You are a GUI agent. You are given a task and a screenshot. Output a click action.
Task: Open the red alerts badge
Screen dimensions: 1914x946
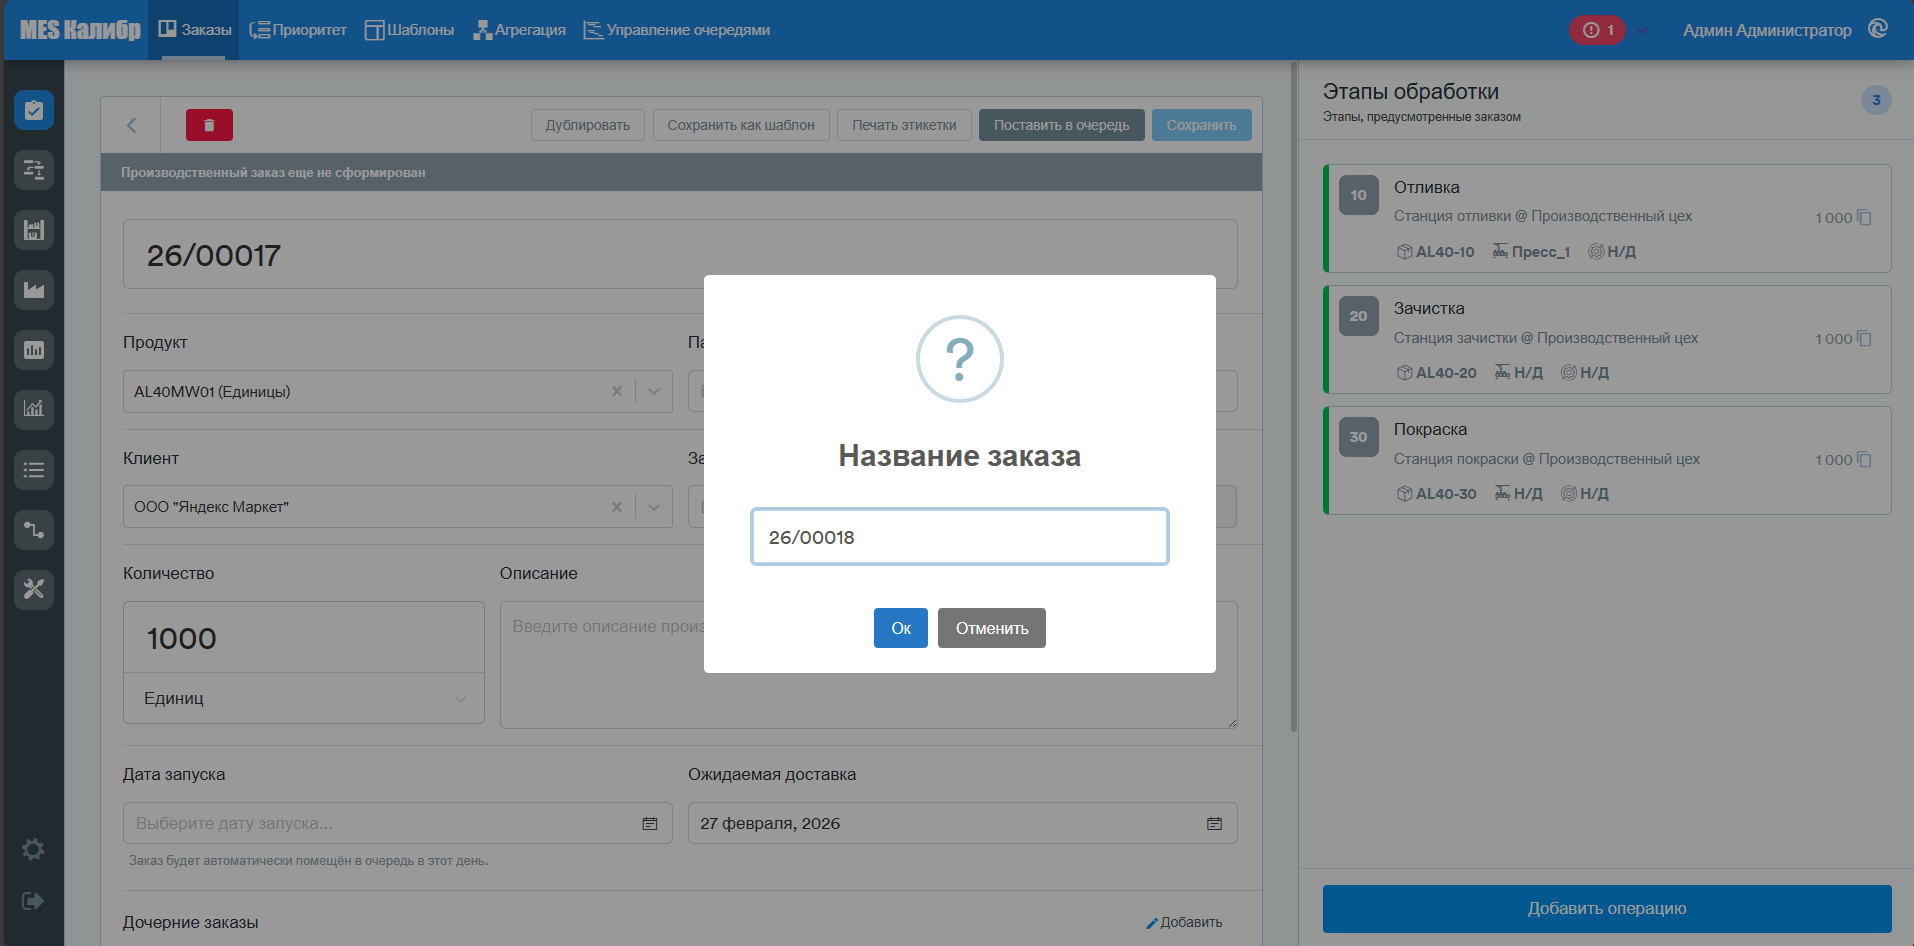point(1597,30)
